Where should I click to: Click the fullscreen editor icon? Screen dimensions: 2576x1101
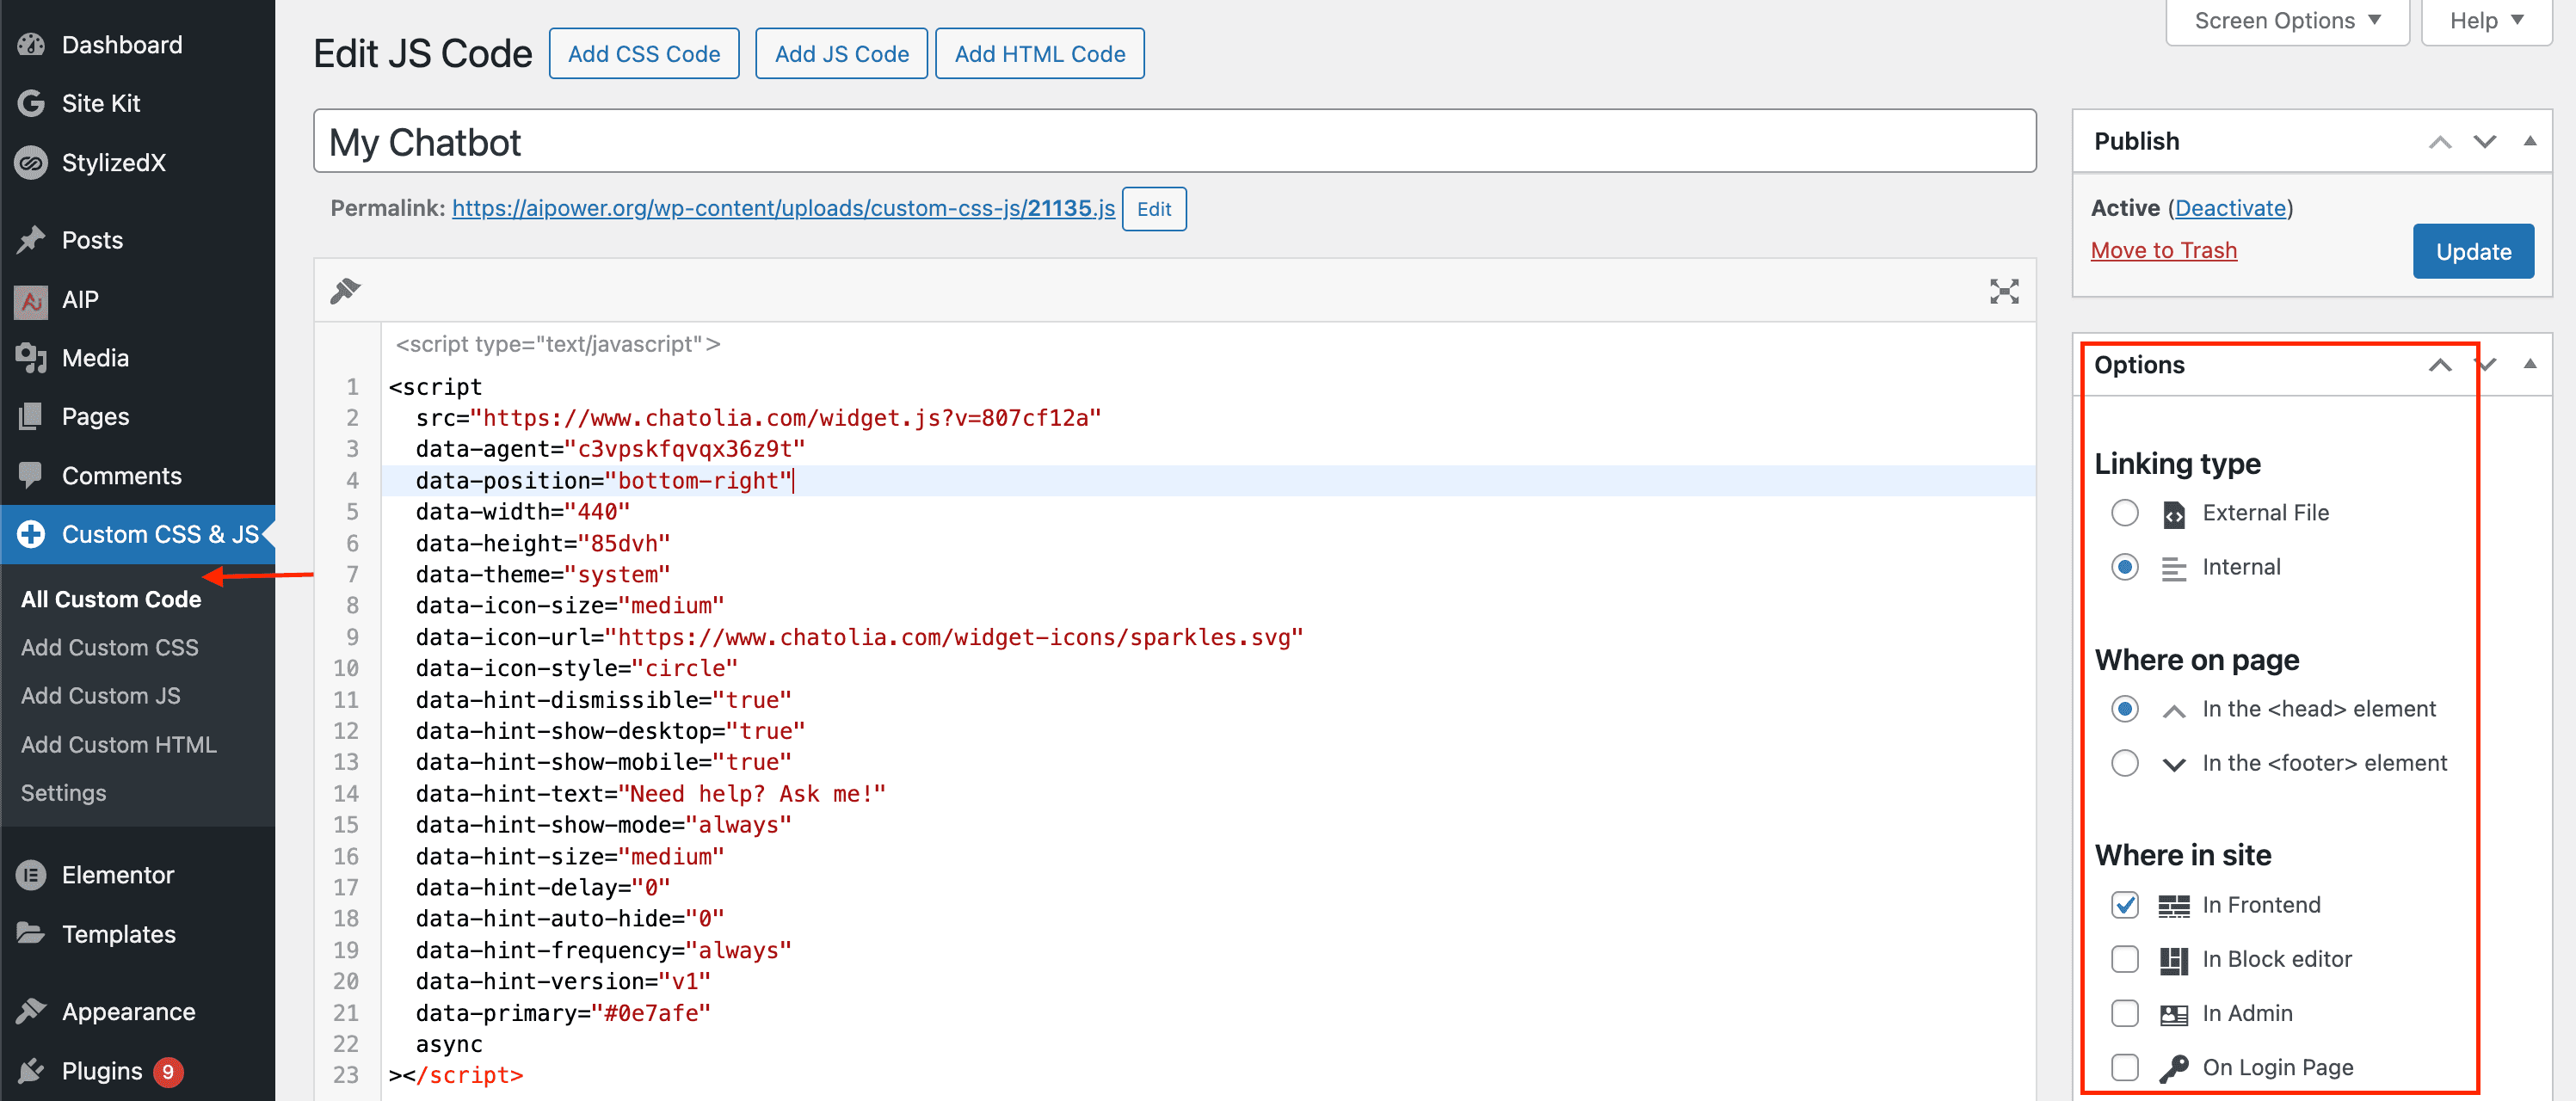[2003, 291]
